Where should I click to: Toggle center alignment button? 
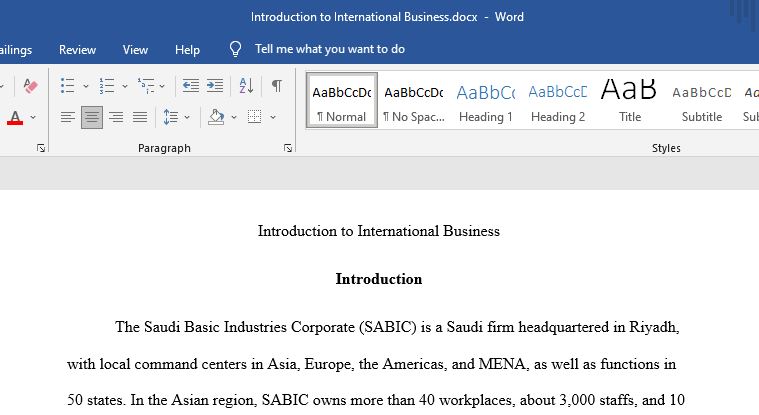(x=92, y=117)
